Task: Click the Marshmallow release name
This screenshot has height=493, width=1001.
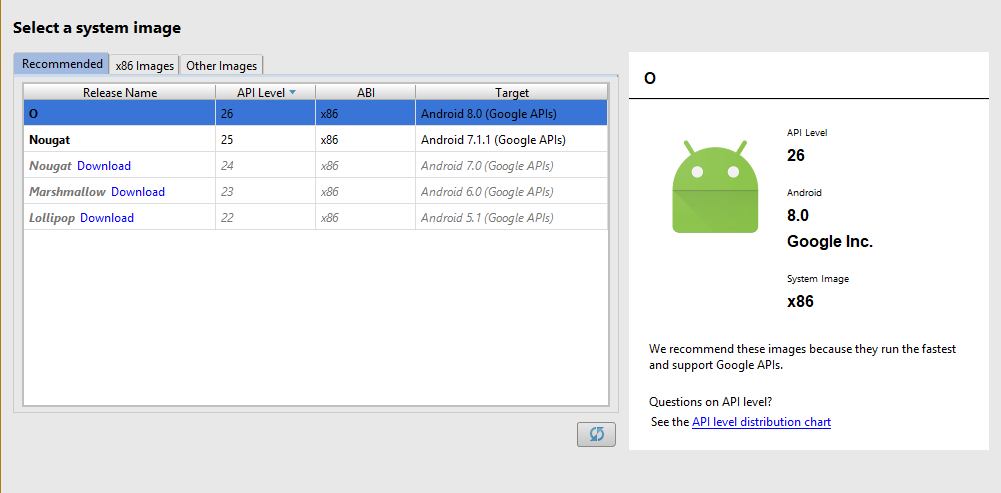Action: [x=67, y=192]
